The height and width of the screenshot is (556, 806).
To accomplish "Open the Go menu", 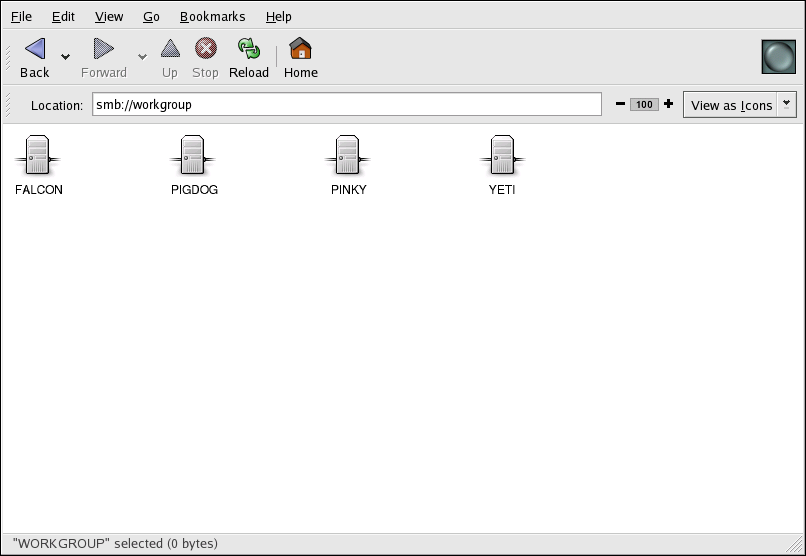I will 151,16.
